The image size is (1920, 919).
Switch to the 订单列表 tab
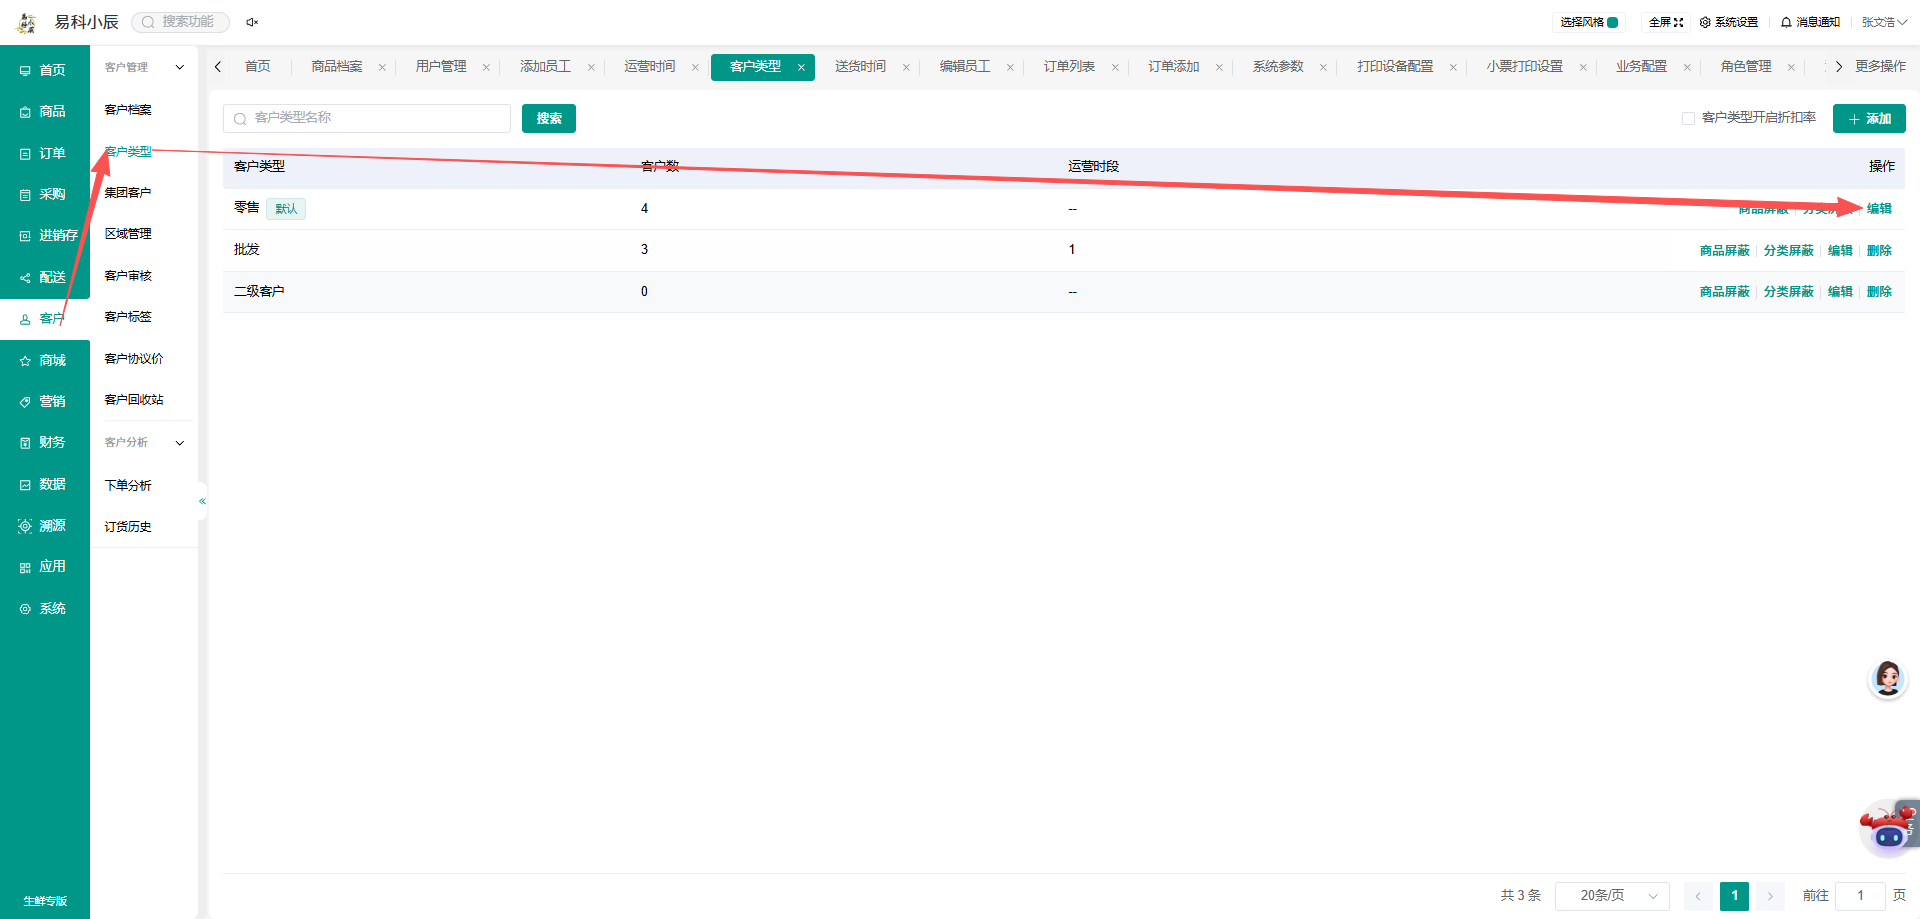pos(1069,67)
